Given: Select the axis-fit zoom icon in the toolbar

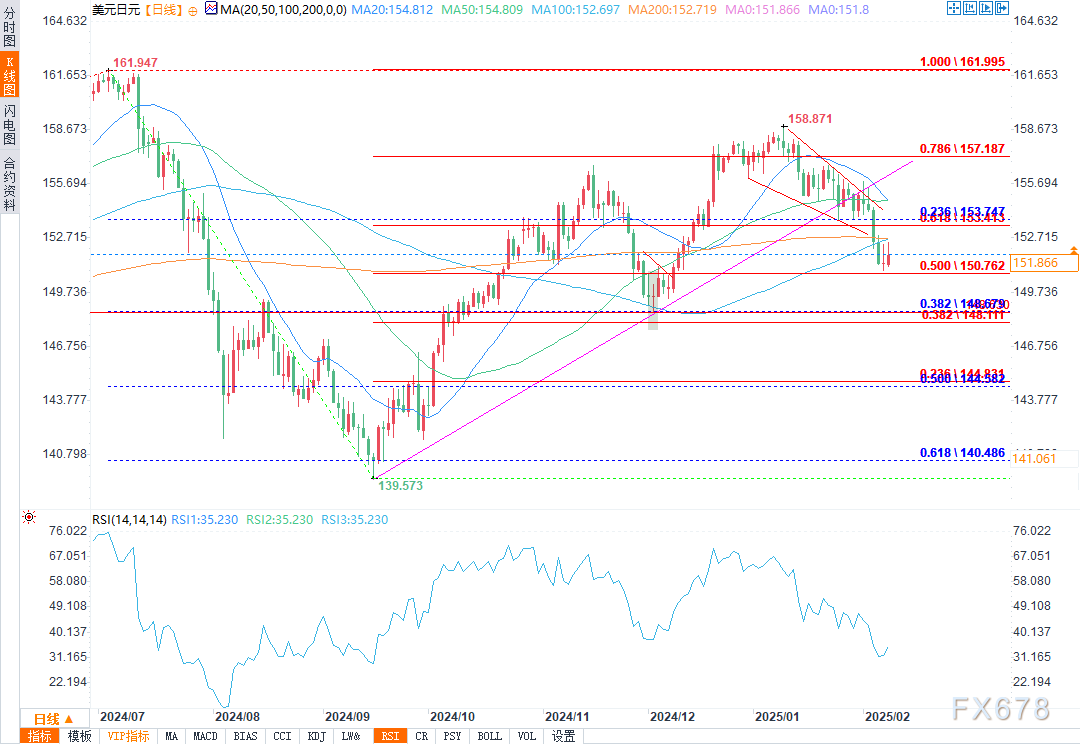Looking at the screenshot, I should click(x=969, y=8).
